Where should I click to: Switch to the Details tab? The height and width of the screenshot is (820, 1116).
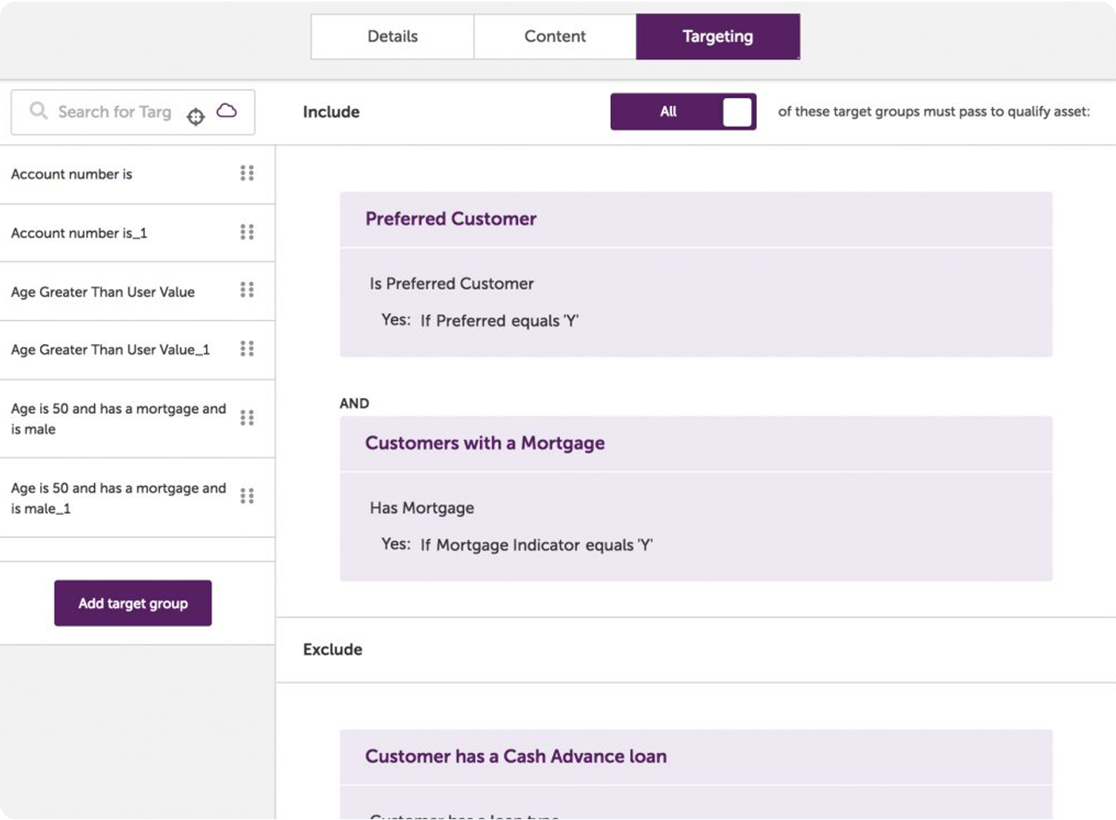pyautogui.click(x=392, y=36)
